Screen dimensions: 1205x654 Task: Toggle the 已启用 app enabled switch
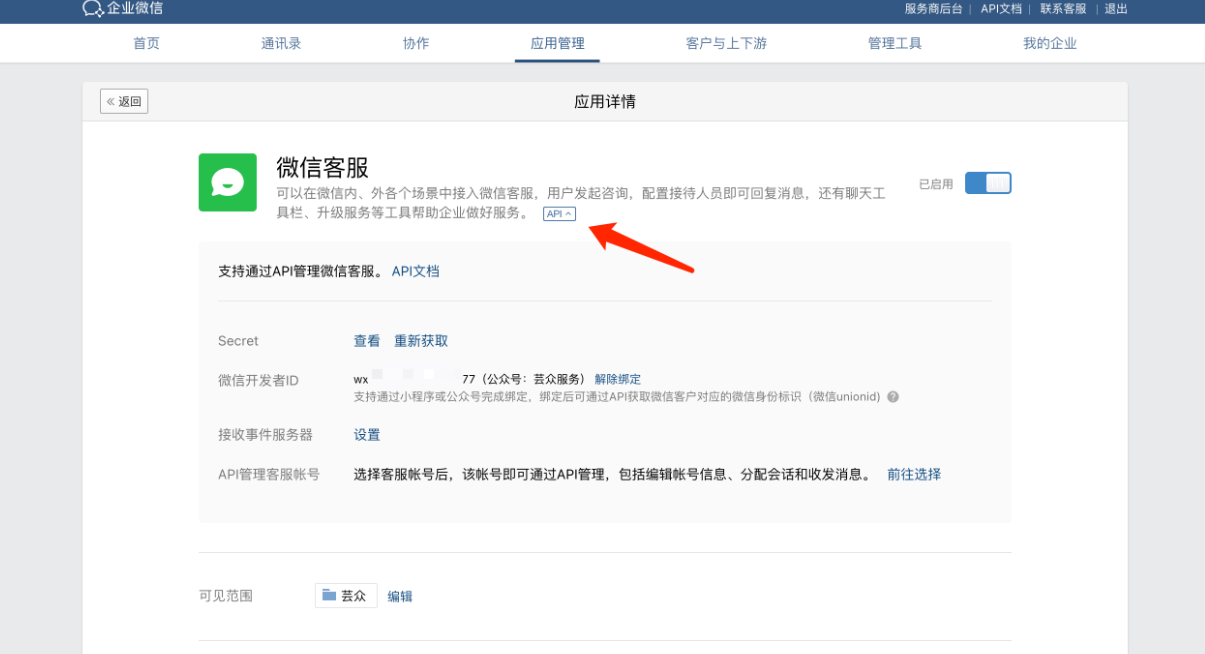(x=987, y=183)
